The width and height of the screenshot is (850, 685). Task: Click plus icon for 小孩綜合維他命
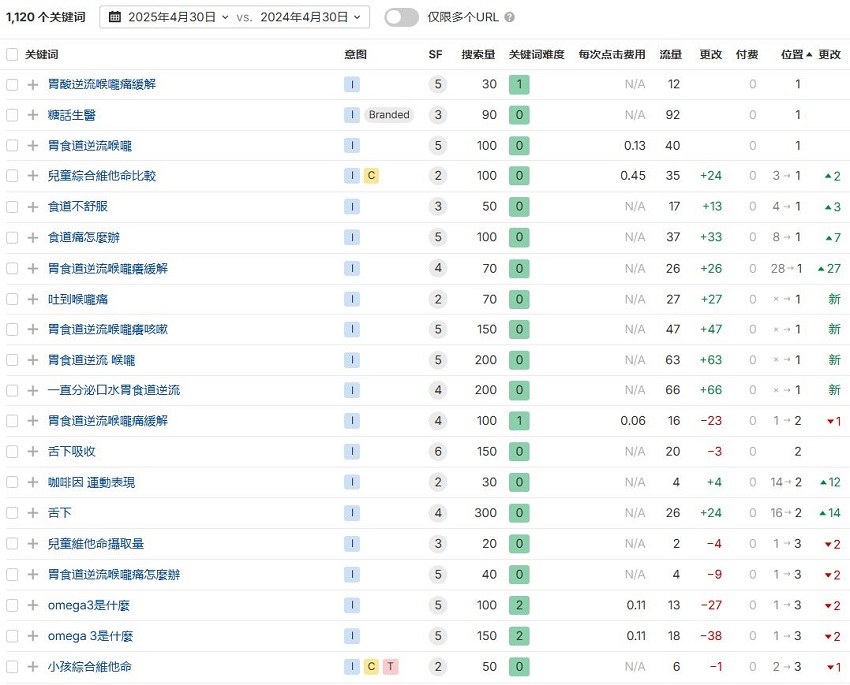tap(33, 667)
